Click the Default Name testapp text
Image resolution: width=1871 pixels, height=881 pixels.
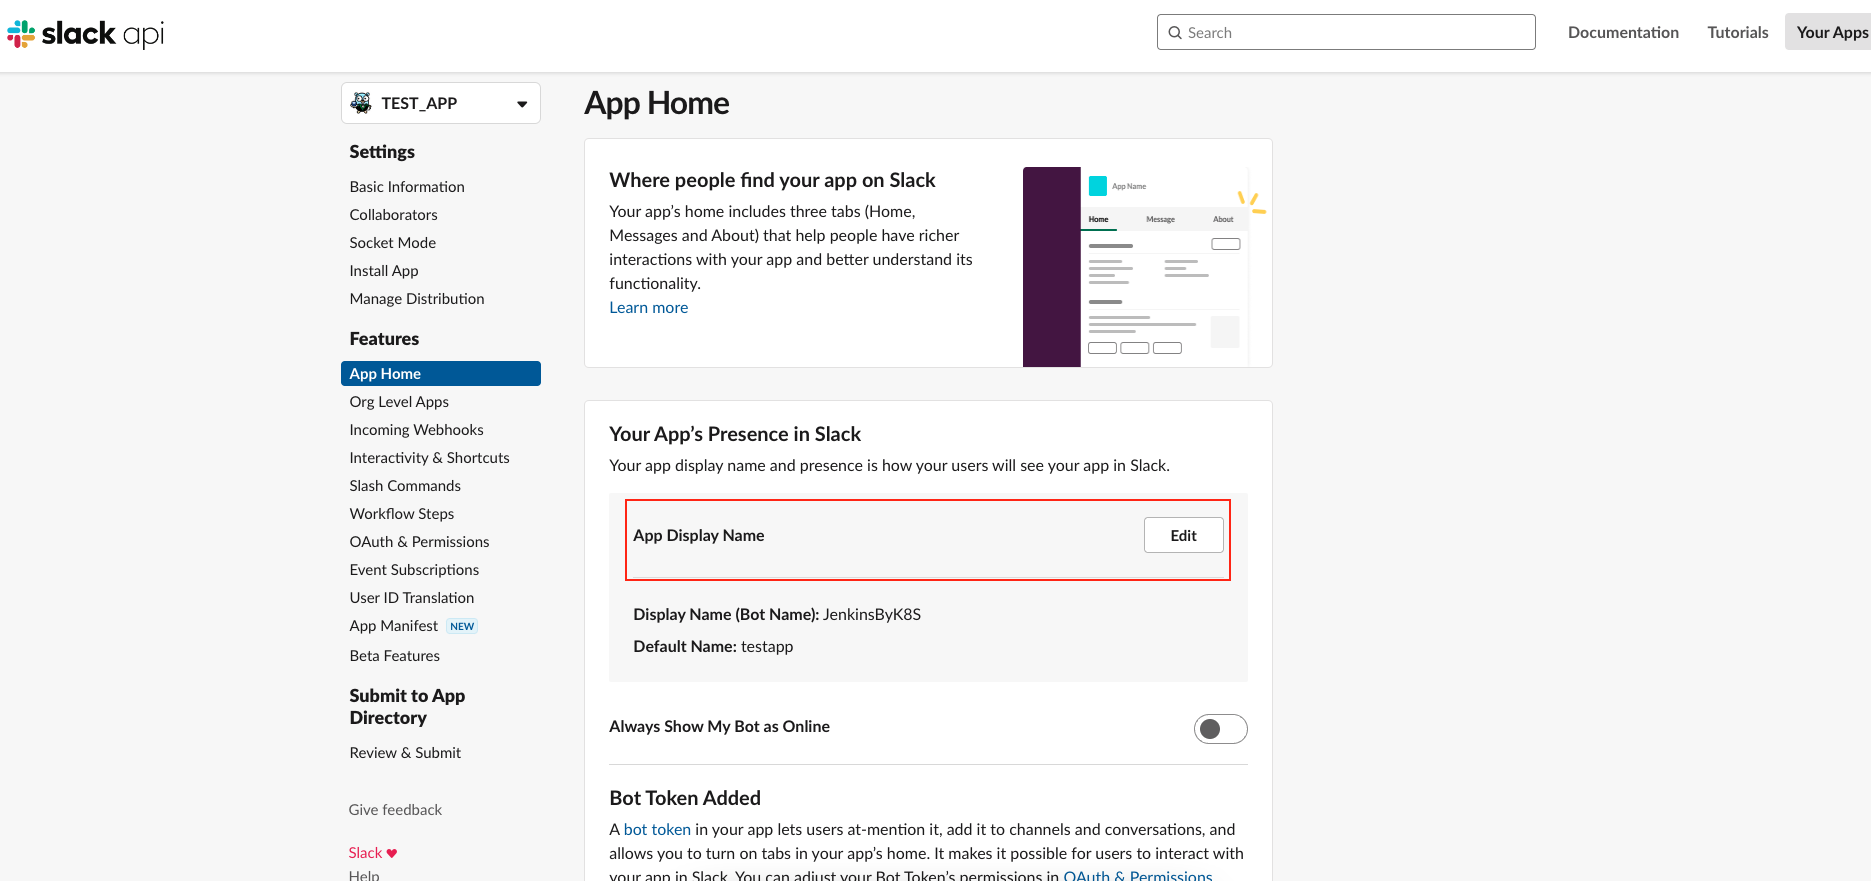pyautogui.click(x=713, y=647)
